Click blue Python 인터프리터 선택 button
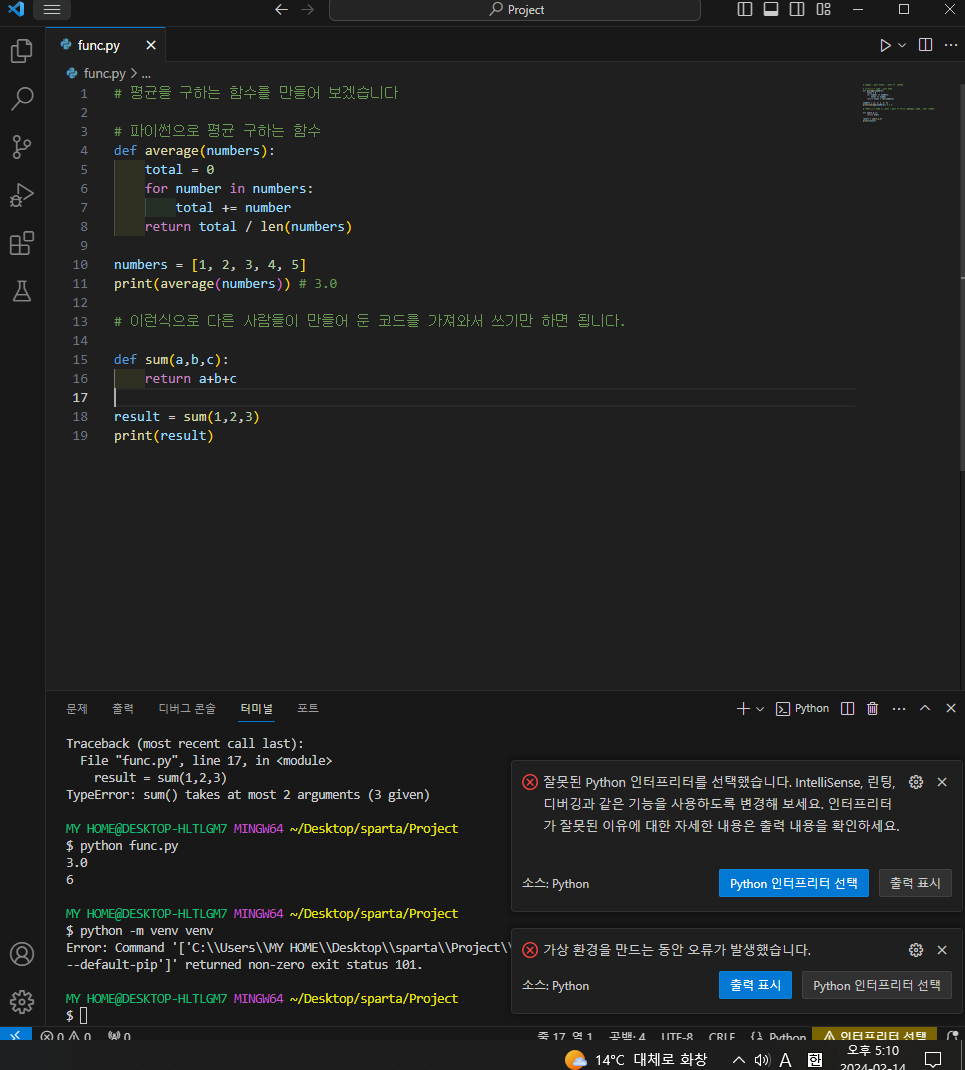Screen dimensions: 965x1070 794,883
